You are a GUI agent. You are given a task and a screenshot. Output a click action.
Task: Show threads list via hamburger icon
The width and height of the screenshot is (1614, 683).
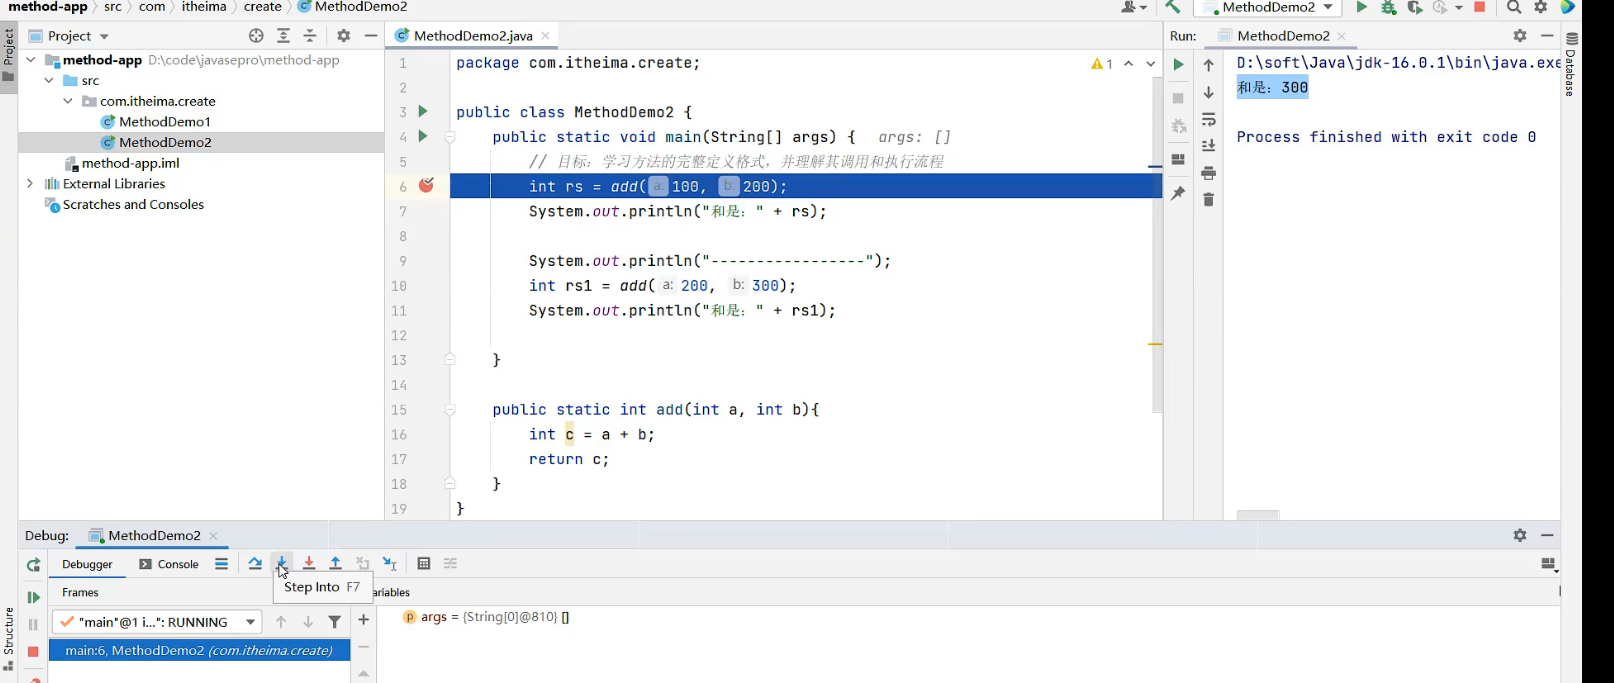221,563
